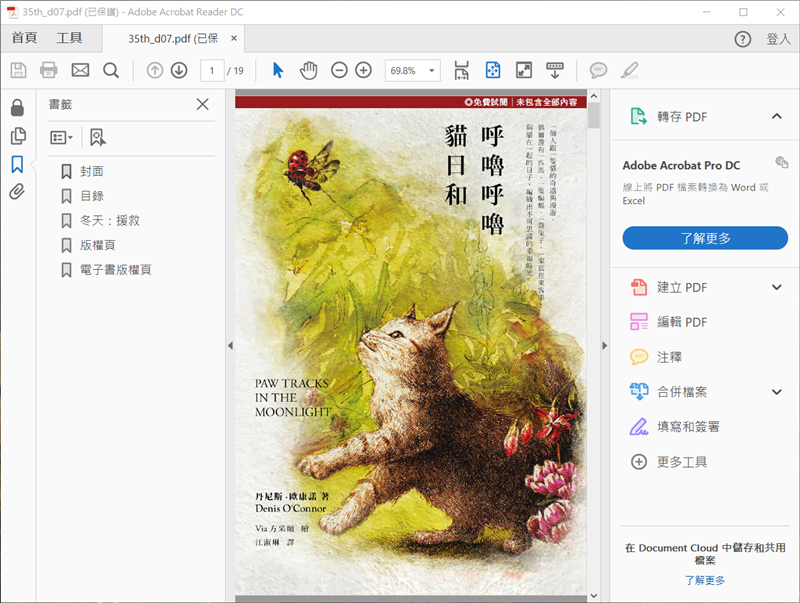Collapse the left navigation pane arrow
The width and height of the screenshot is (800, 603).
coord(229,345)
